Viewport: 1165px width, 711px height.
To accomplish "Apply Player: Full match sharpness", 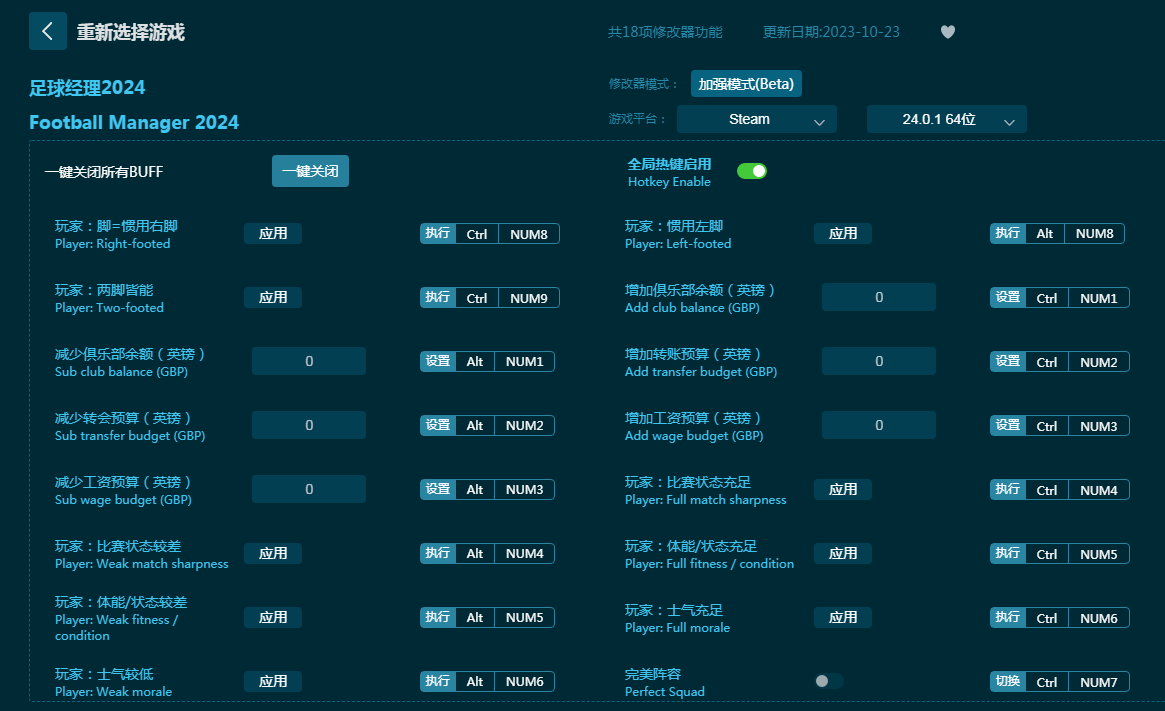I will (x=843, y=490).
